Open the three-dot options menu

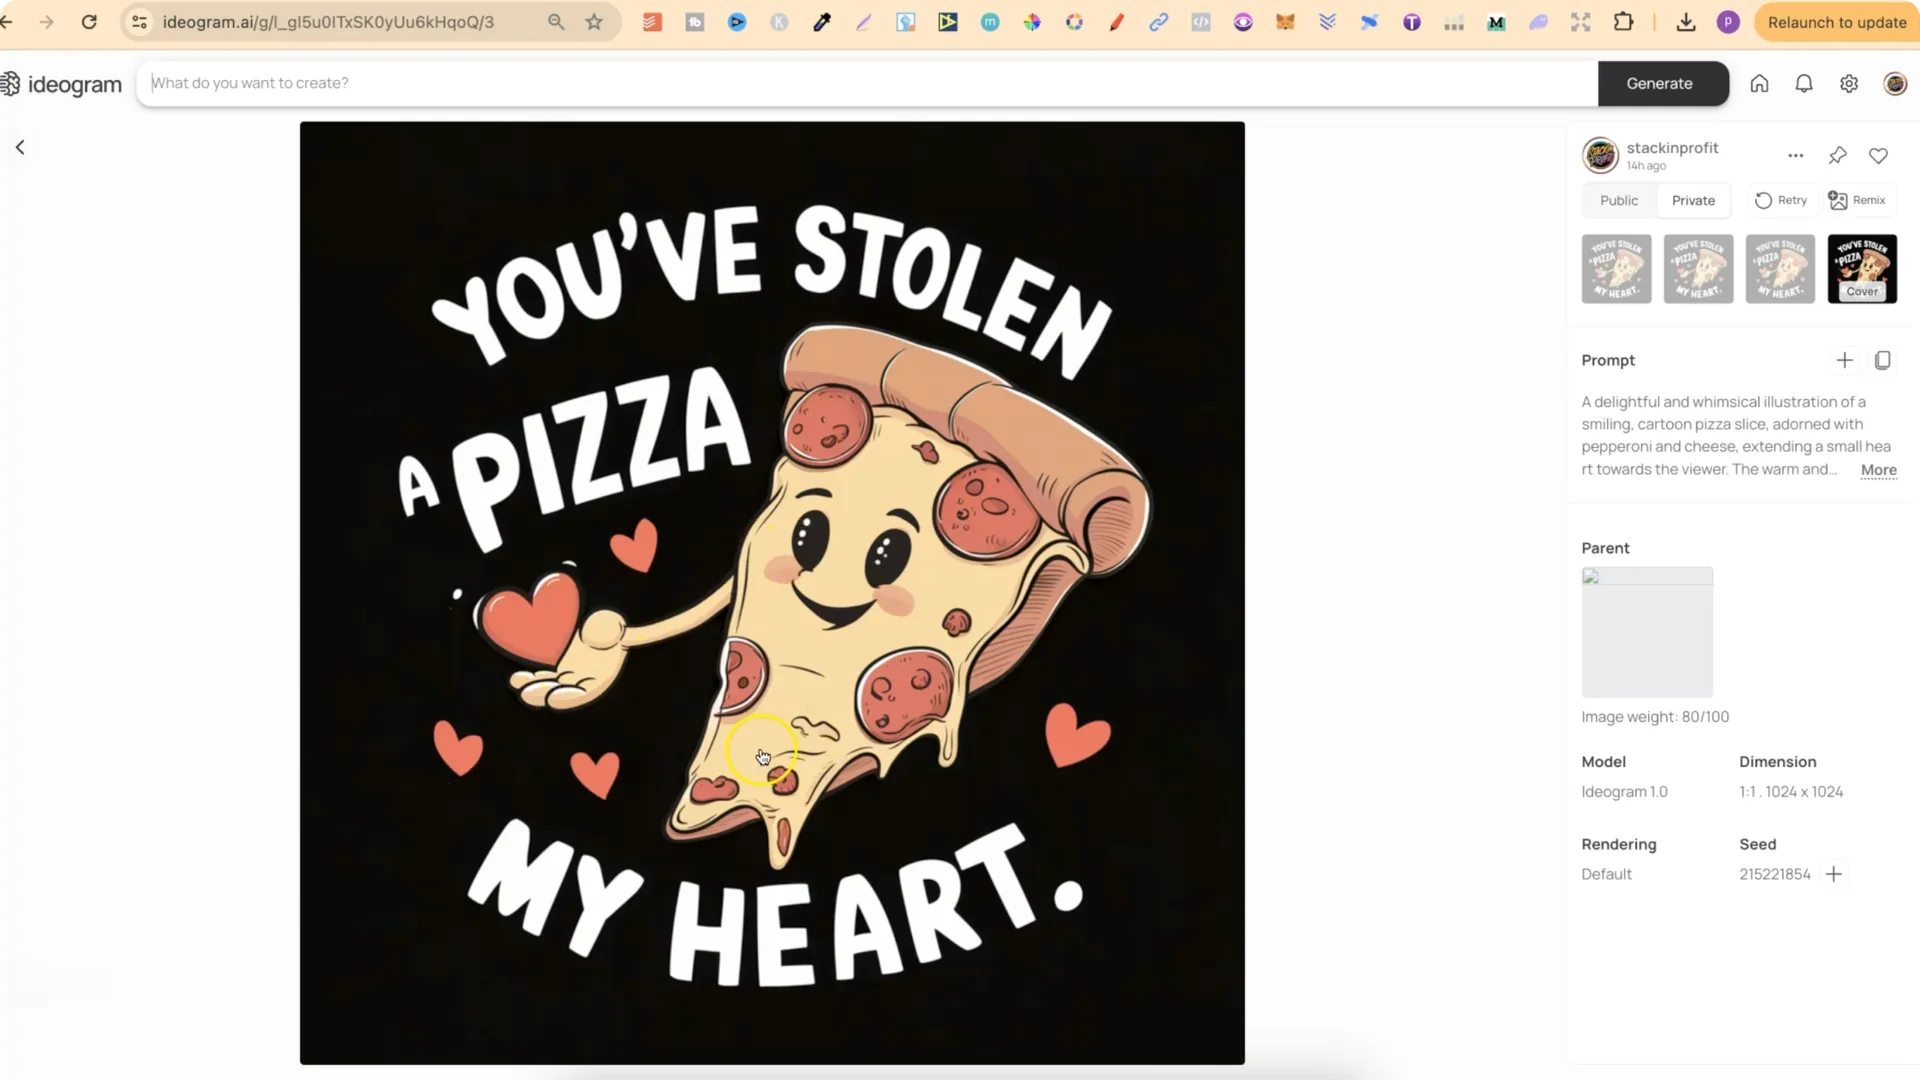[x=1796, y=155]
